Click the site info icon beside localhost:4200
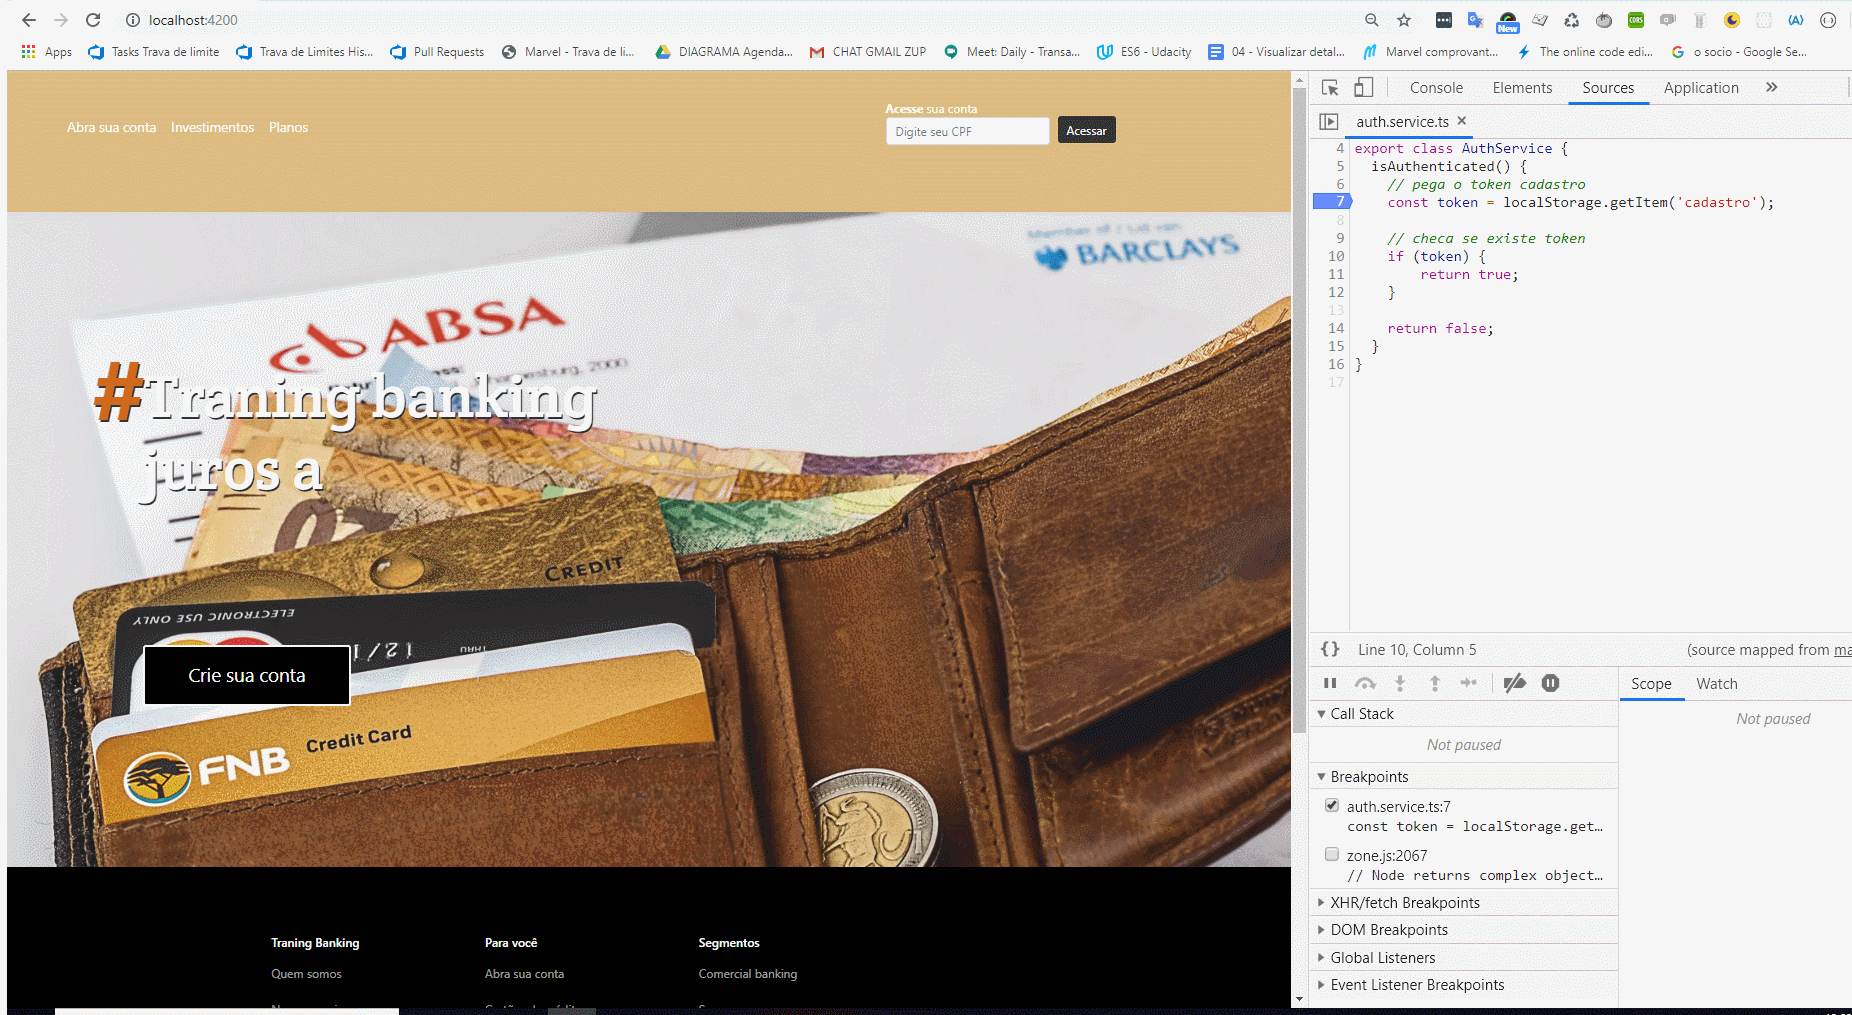This screenshot has height=1015, width=1852. pyautogui.click(x=132, y=20)
